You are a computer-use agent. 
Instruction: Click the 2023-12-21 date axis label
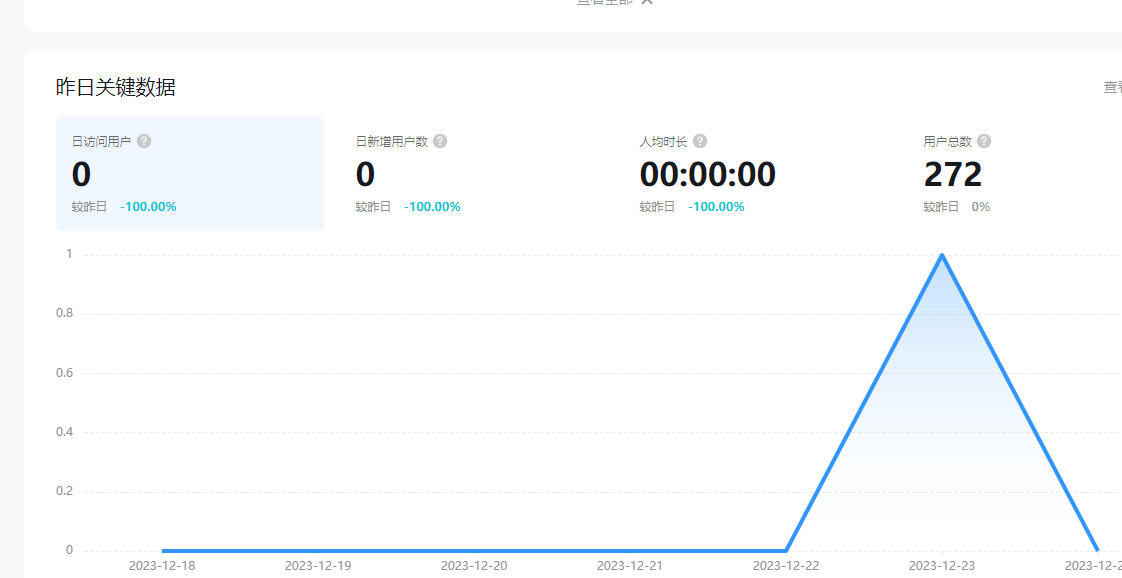pyautogui.click(x=630, y=566)
